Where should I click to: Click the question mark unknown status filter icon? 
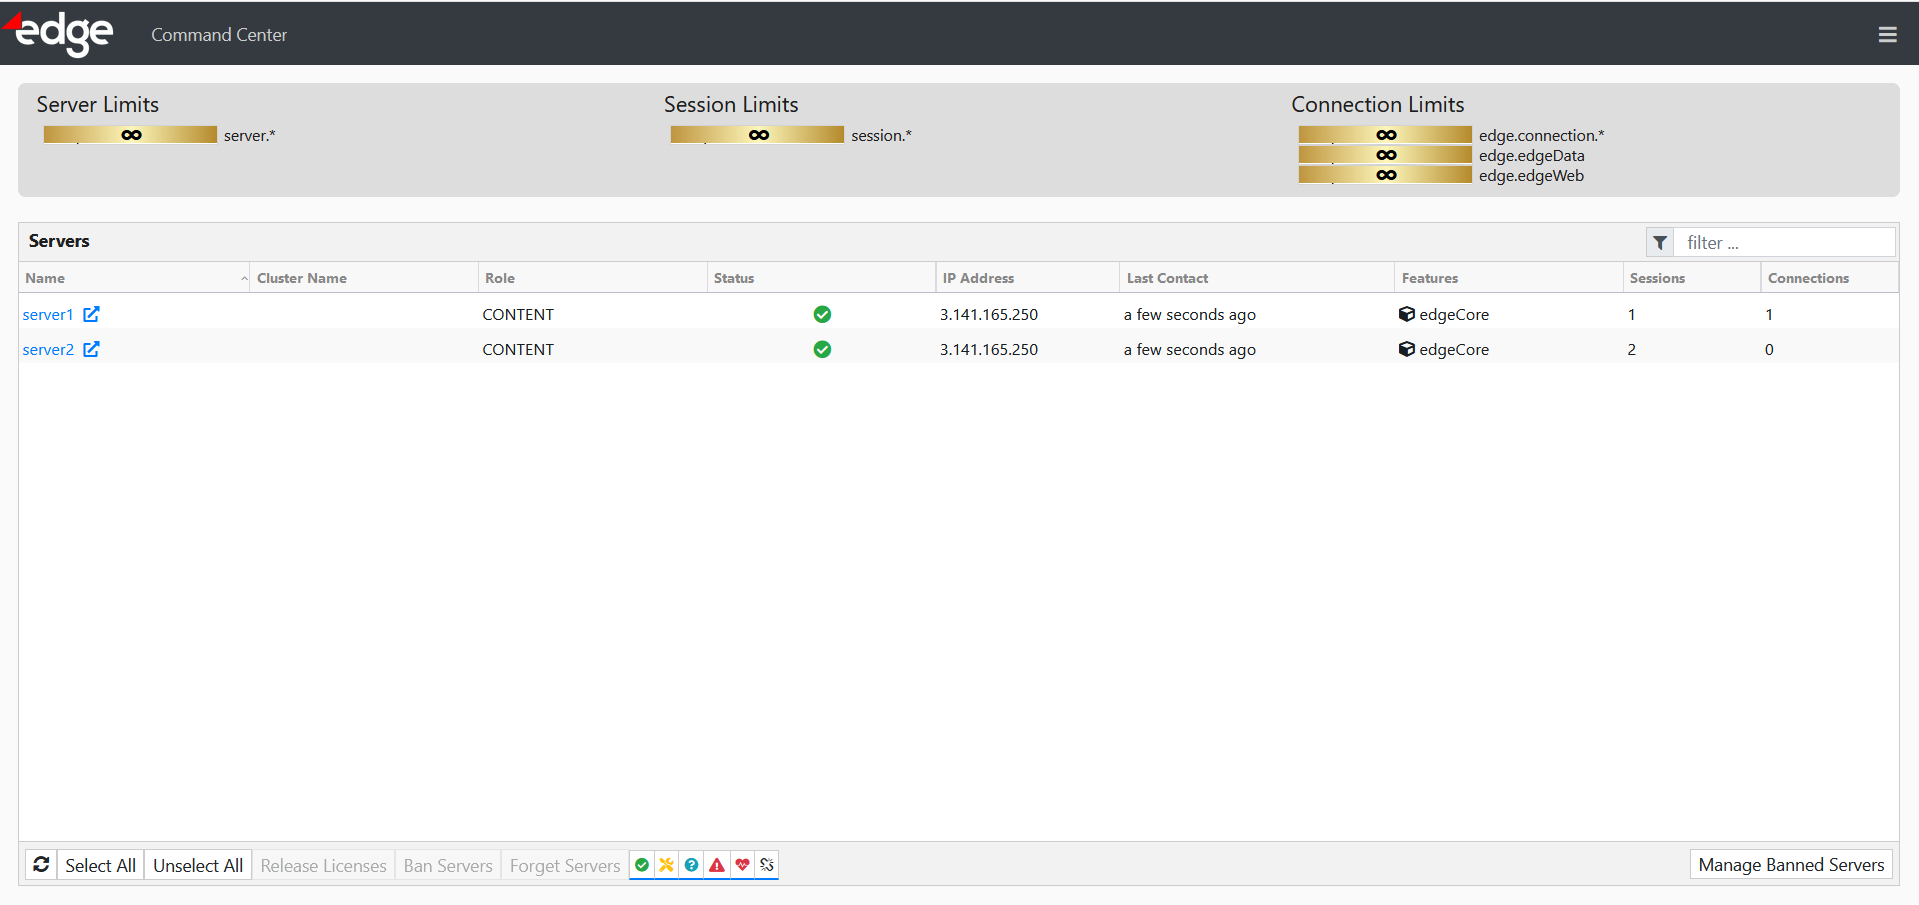[691, 864]
